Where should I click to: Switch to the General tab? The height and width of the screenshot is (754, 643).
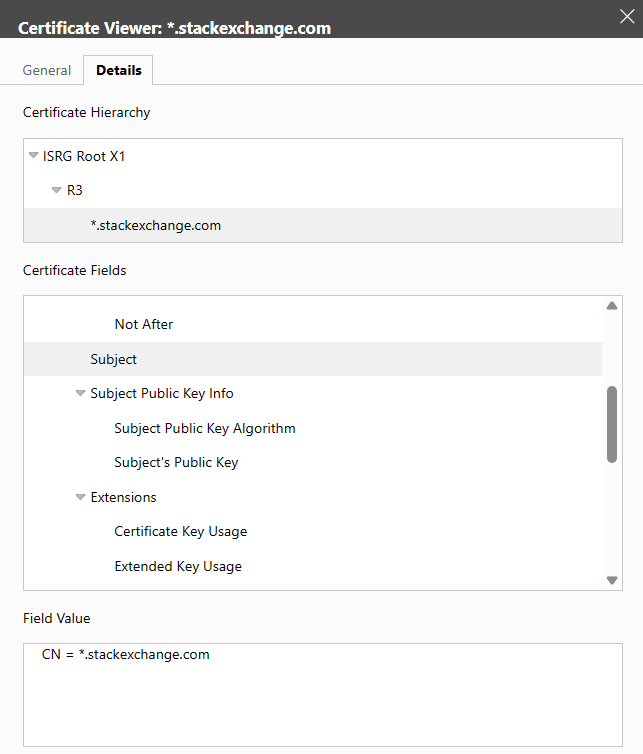[47, 70]
